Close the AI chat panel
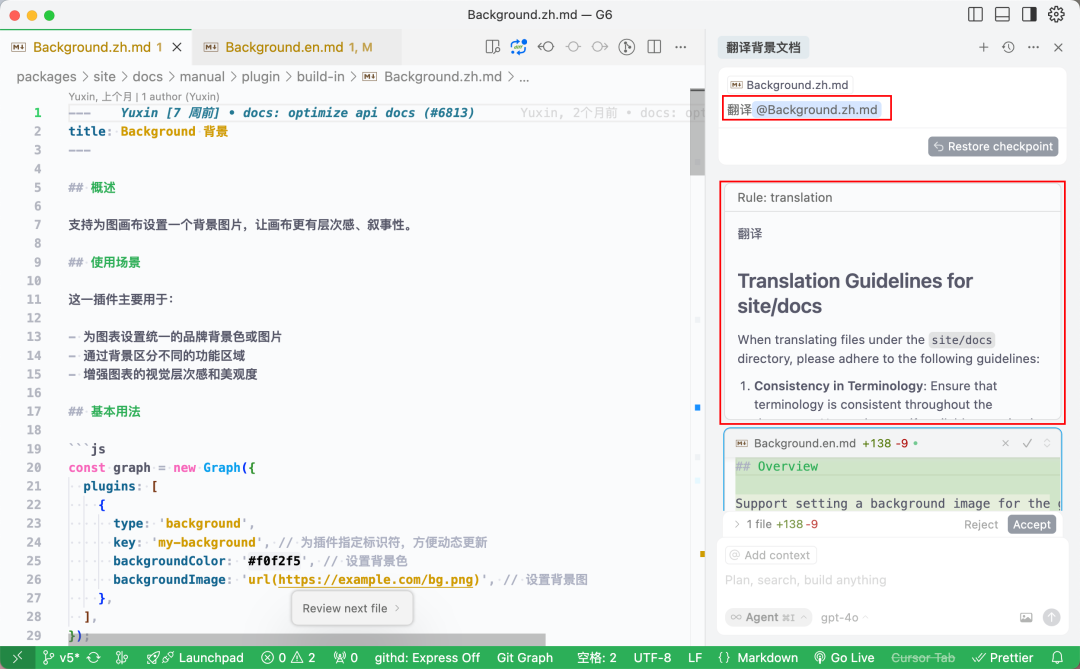The height and width of the screenshot is (669, 1080). pos(1059,47)
